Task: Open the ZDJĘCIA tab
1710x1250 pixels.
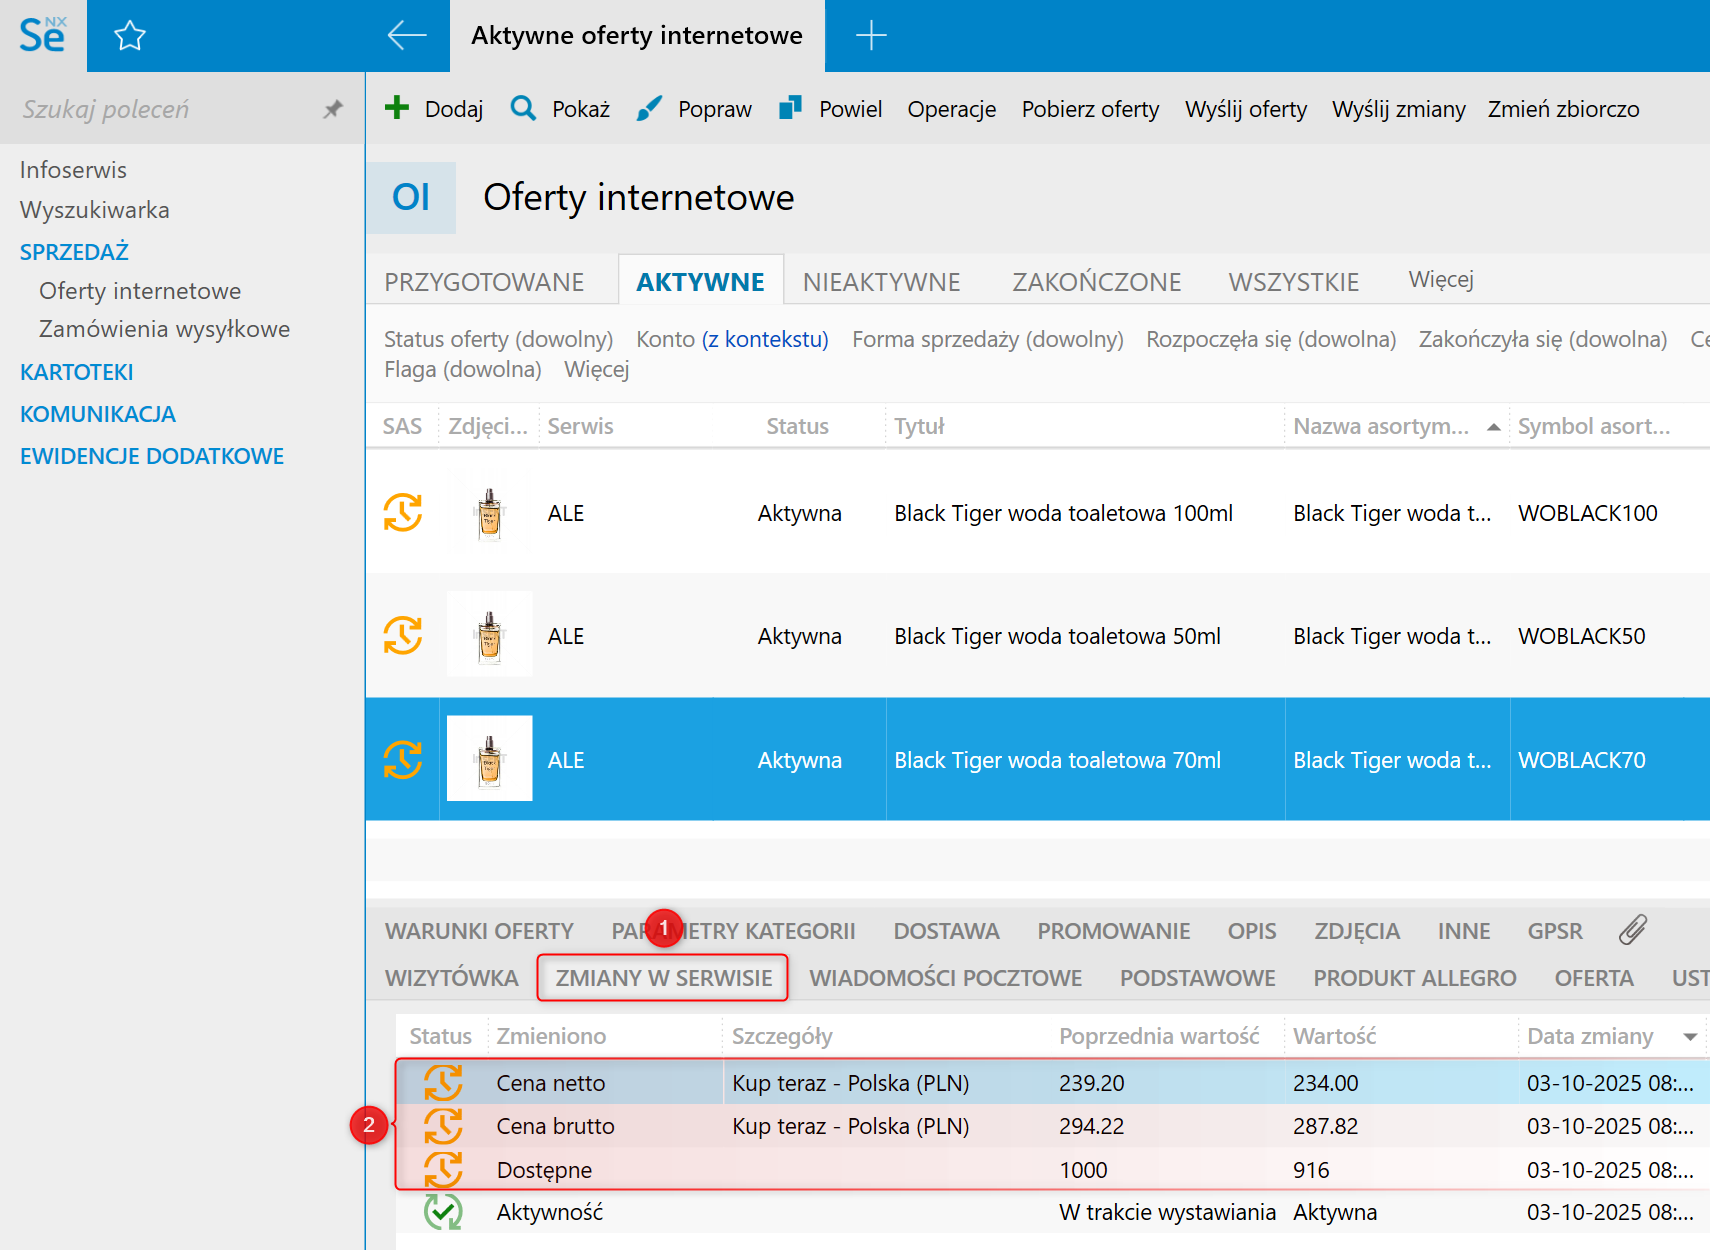Action: point(1357,931)
